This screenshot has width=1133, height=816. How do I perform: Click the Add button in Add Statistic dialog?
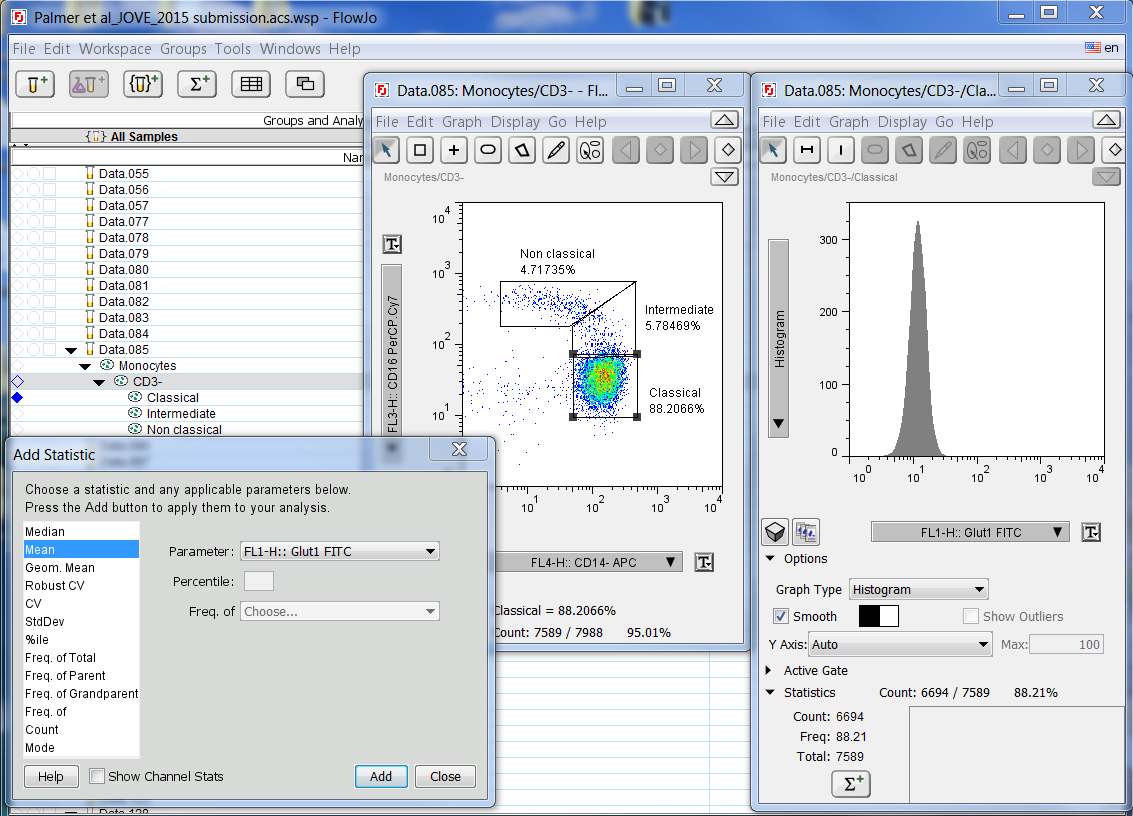click(x=381, y=776)
